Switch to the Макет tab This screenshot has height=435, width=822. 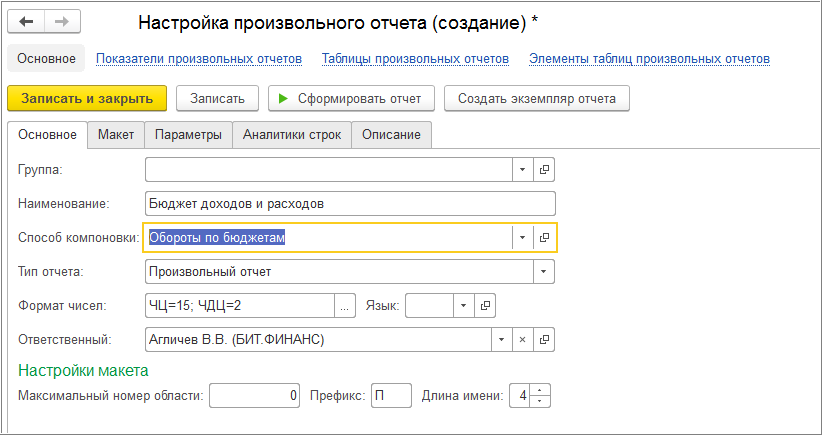point(116,135)
